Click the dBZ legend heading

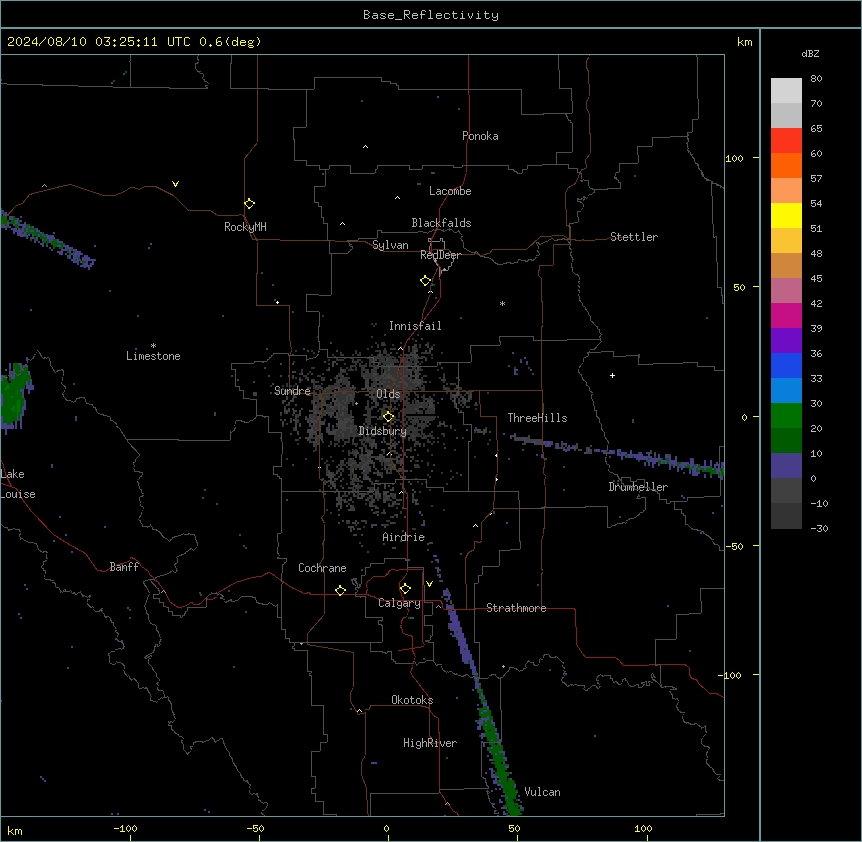[810, 53]
